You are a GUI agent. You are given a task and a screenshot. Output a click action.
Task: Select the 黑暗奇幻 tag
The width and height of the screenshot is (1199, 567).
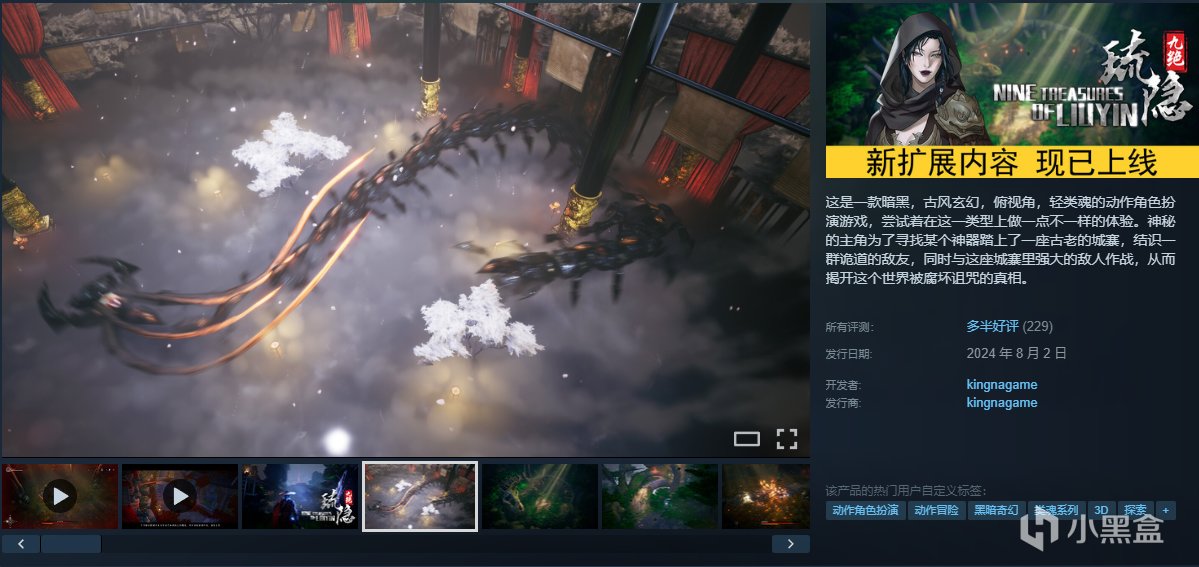coord(996,510)
